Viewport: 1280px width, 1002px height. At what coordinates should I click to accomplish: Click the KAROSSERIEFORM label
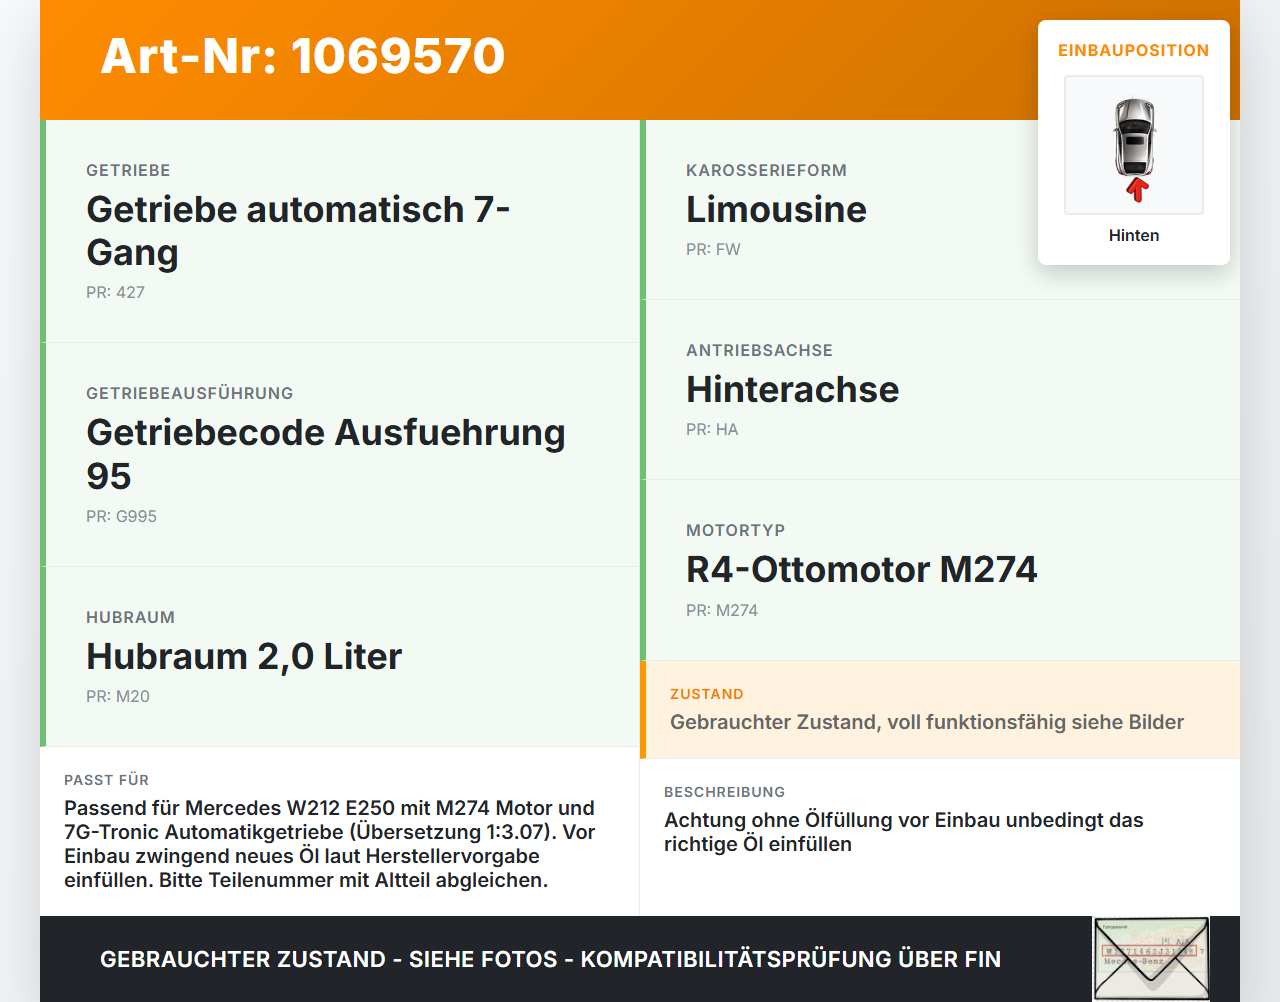[x=766, y=170]
